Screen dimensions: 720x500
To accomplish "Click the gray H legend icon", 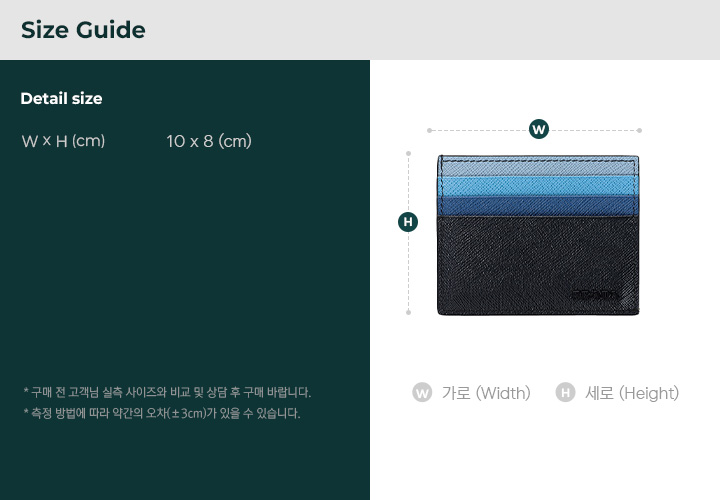I will pos(565,393).
